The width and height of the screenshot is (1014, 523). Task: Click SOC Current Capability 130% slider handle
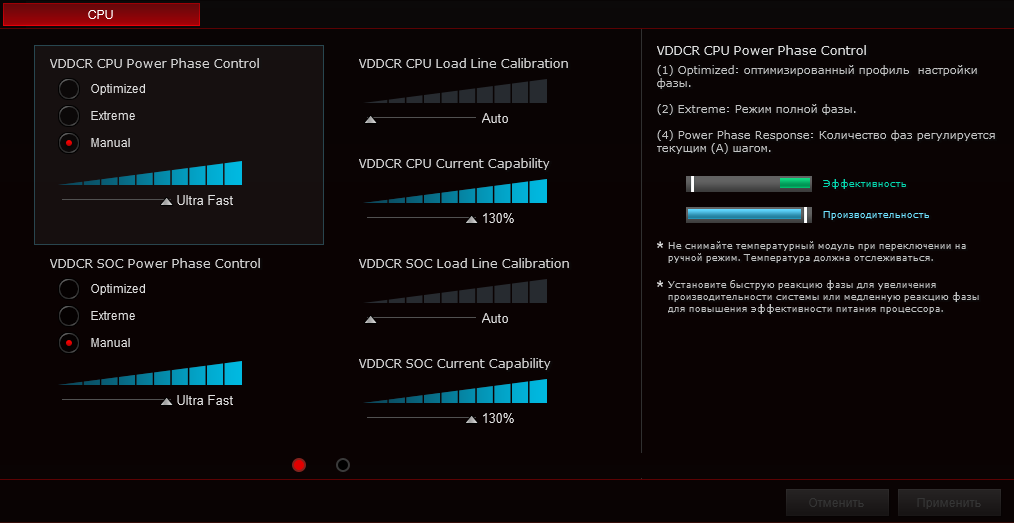click(x=472, y=418)
